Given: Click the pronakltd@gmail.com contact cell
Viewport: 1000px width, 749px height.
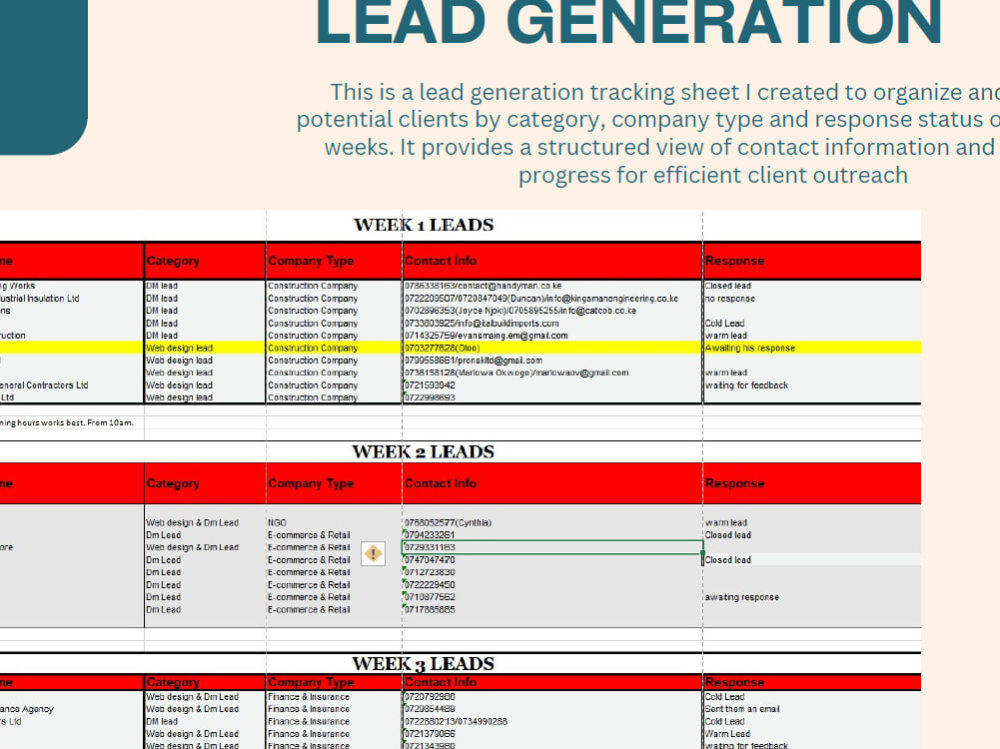Looking at the screenshot, I should point(552,360).
